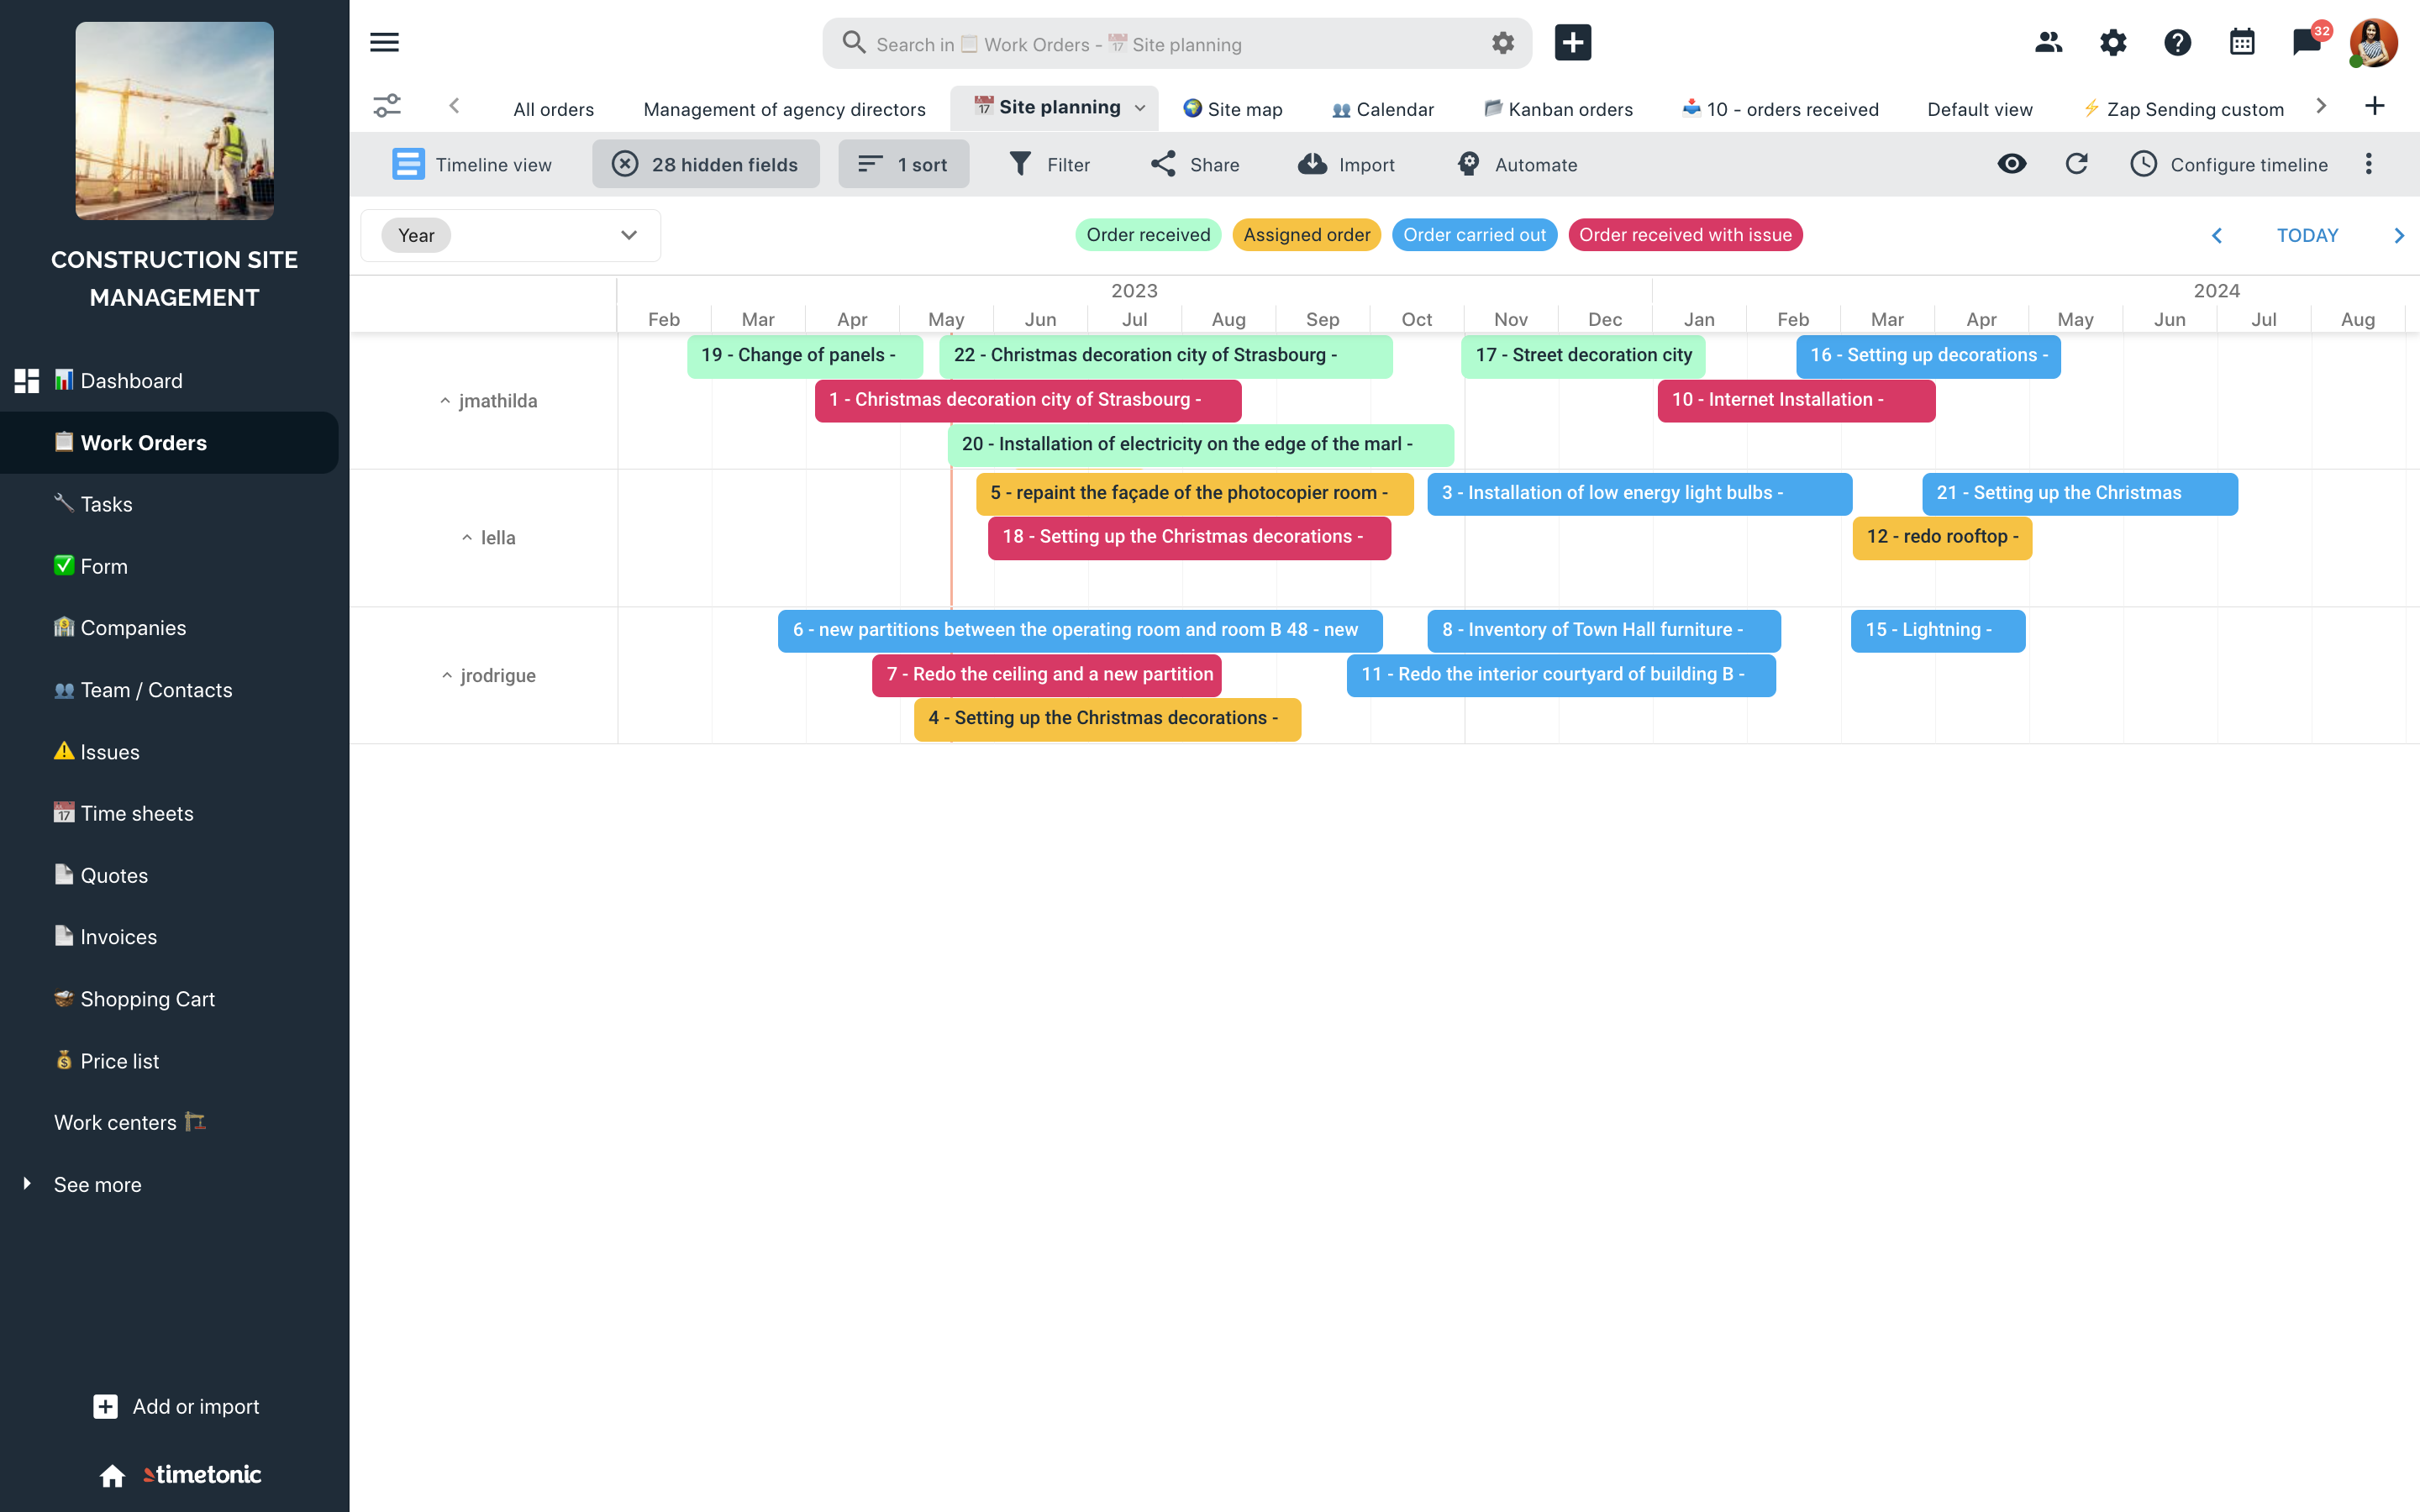Image resolution: width=2420 pixels, height=1512 pixels.
Task: Open the three-dot more options menu
Action: pos(2368,164)
